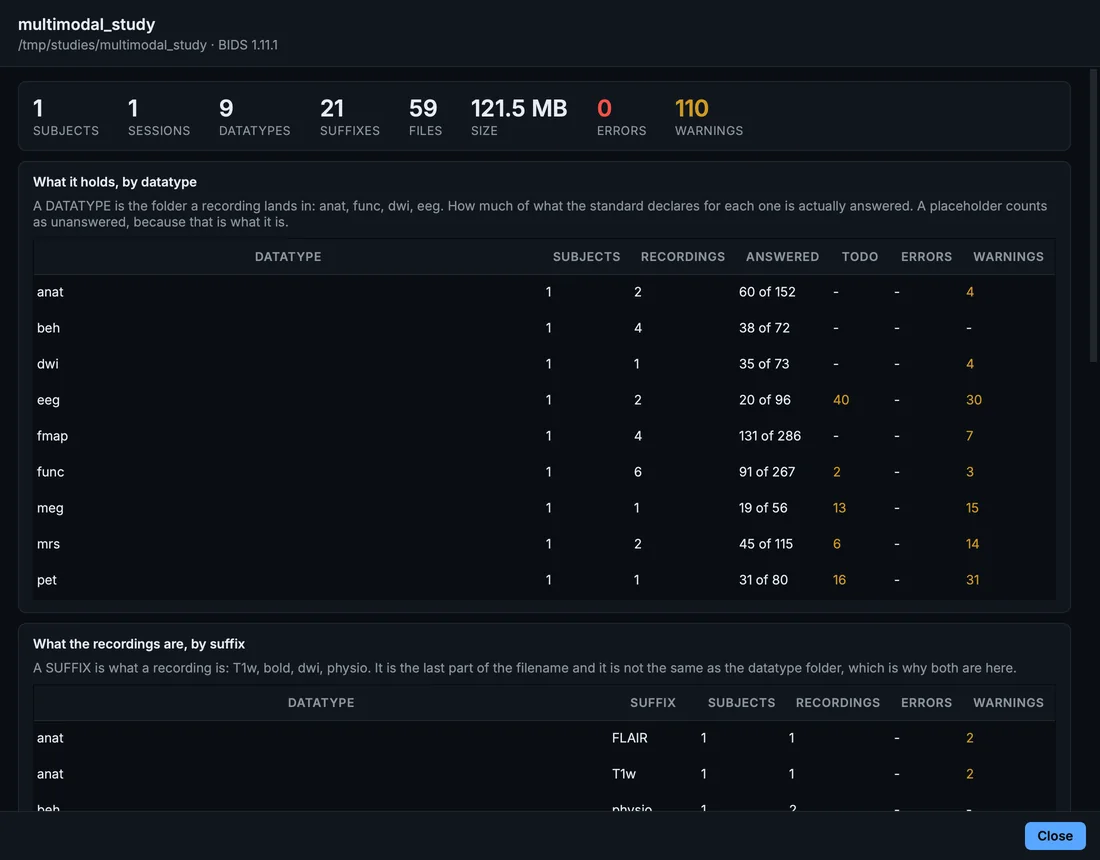Click pet TODO count 16
Viewport: 1100px width, 860px height.
[x=839, y=580]
